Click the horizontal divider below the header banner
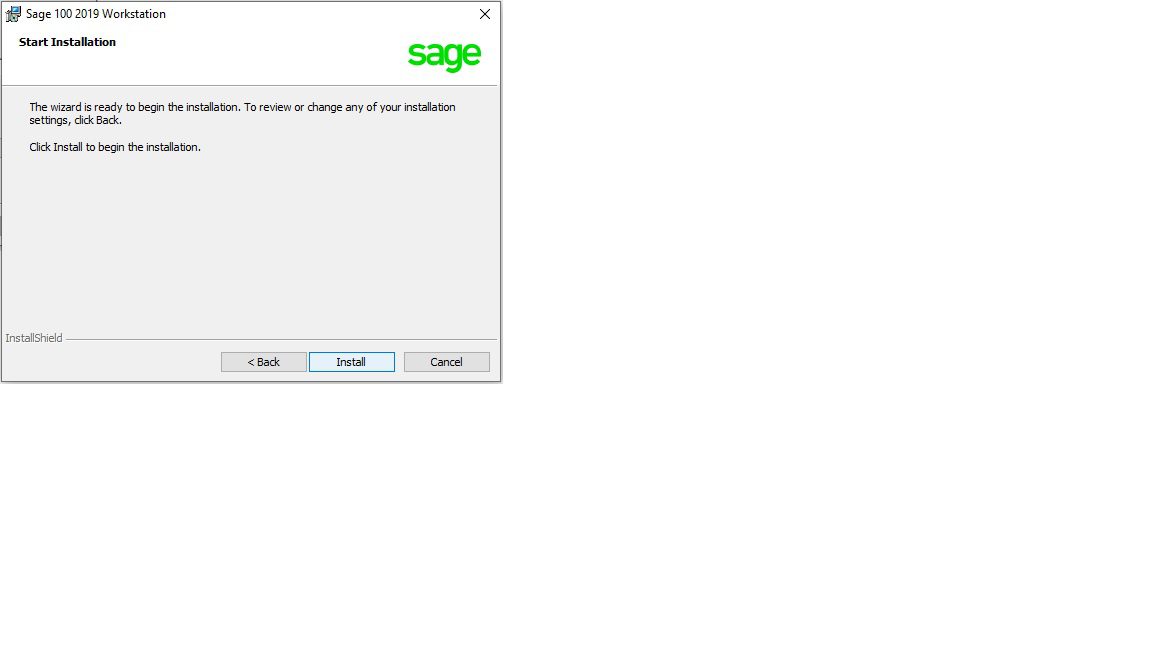The width and height of the screenshot is (1152, 648). click(x=250, y=85)
